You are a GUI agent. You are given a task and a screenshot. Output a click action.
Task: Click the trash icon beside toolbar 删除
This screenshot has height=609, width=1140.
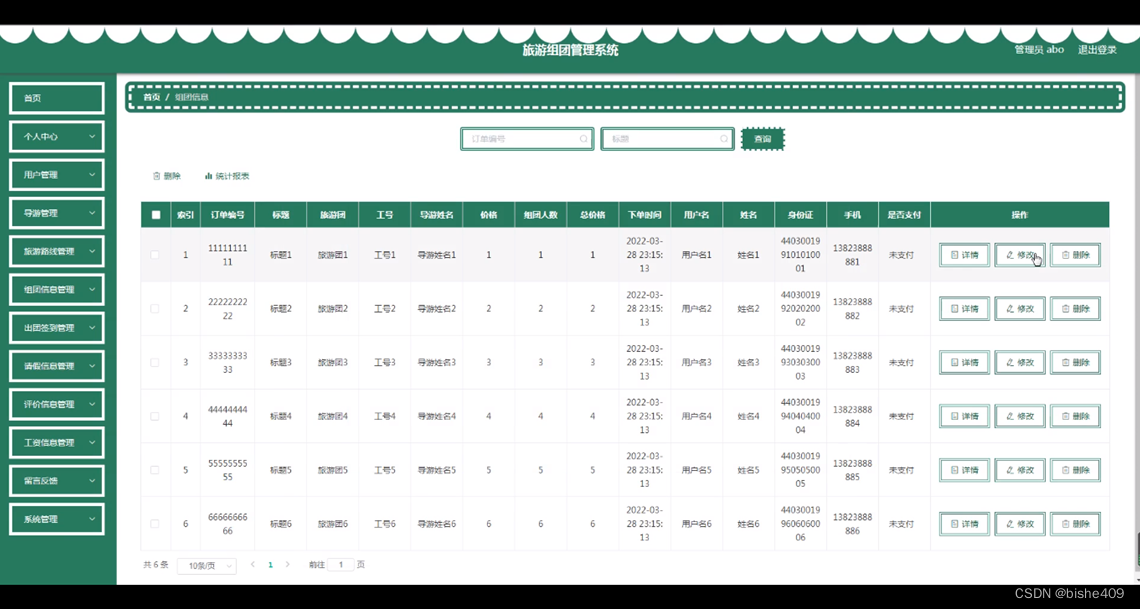coord(156,176)
